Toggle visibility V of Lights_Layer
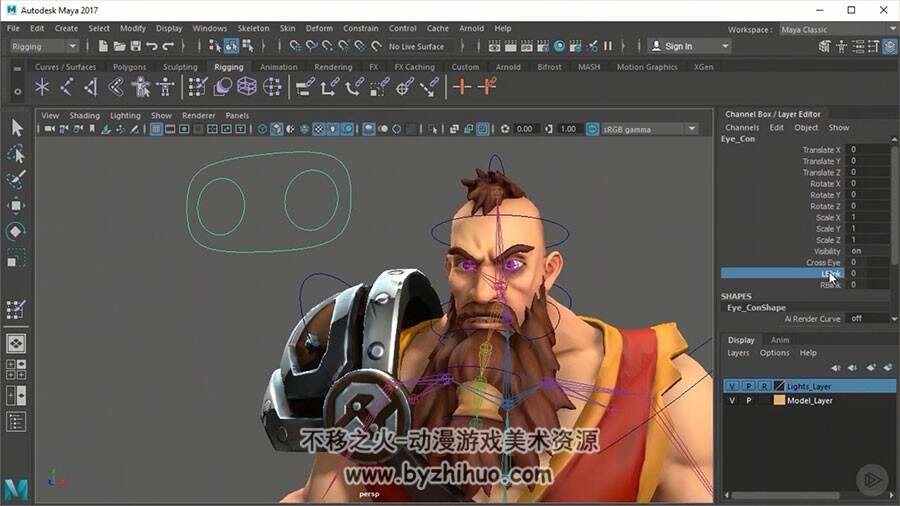The width and height of the screenshot is (900, 506). pyautogui.click(x=732, y=386)
